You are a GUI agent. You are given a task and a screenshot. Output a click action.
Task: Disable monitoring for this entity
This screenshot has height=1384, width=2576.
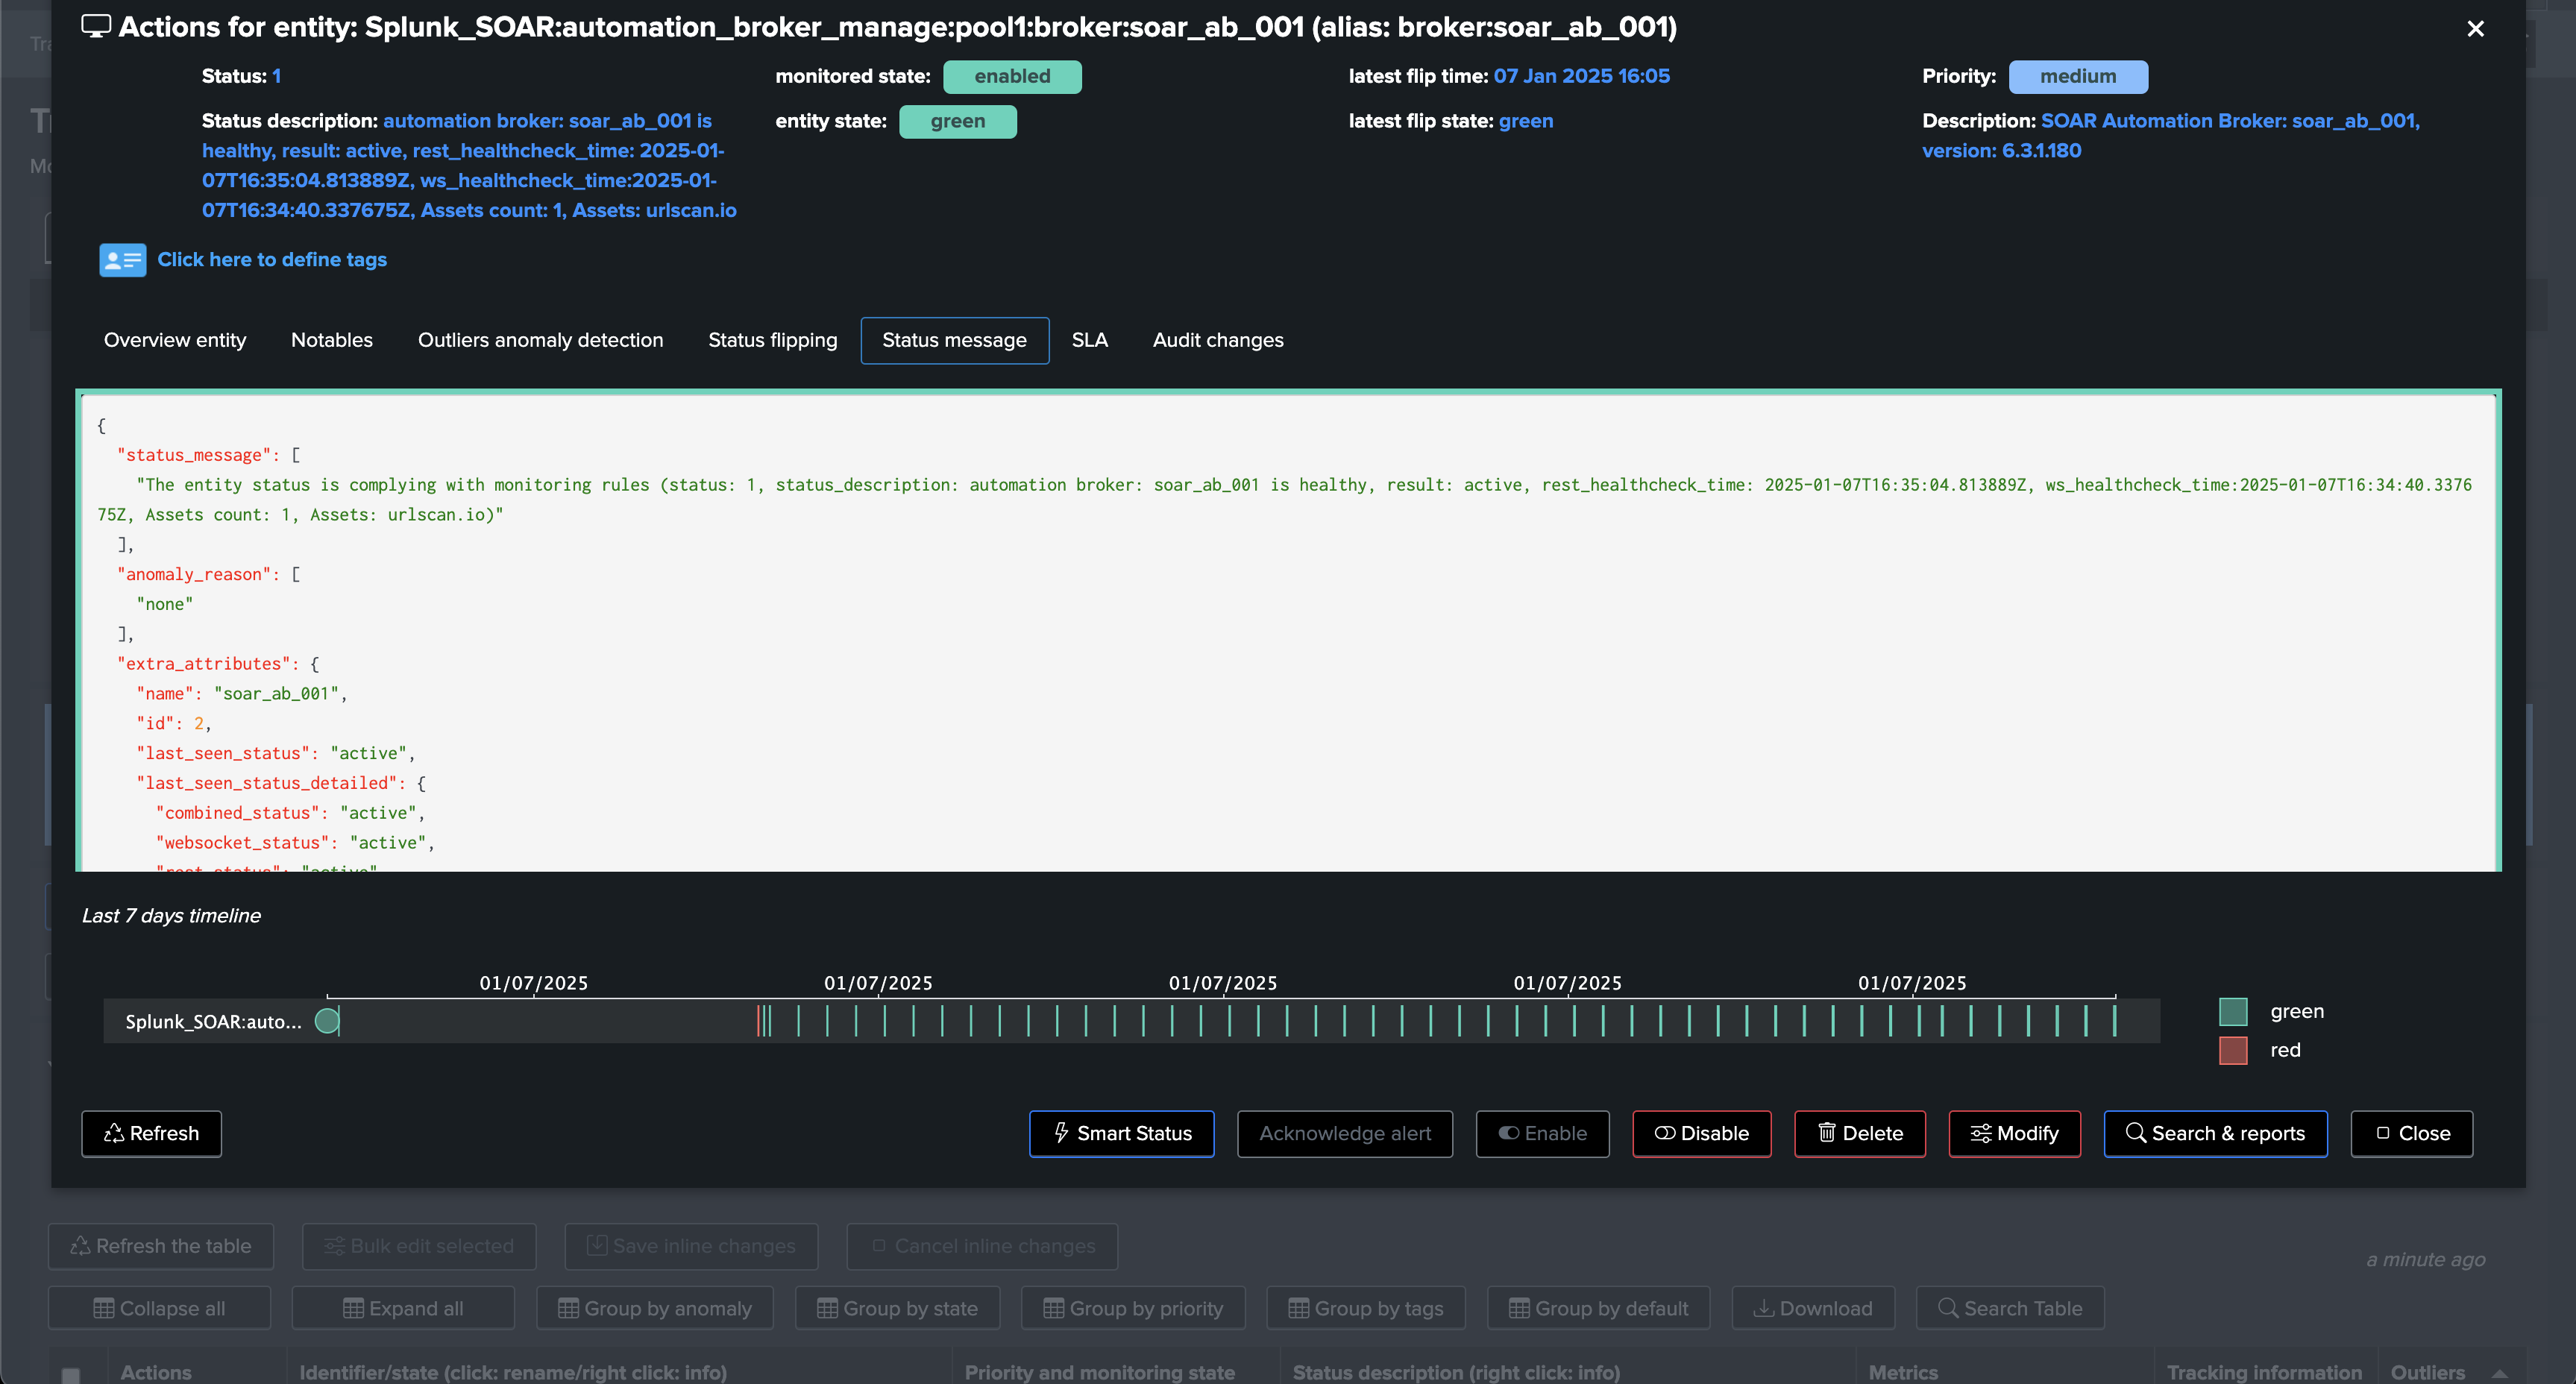point(1701,1133)
